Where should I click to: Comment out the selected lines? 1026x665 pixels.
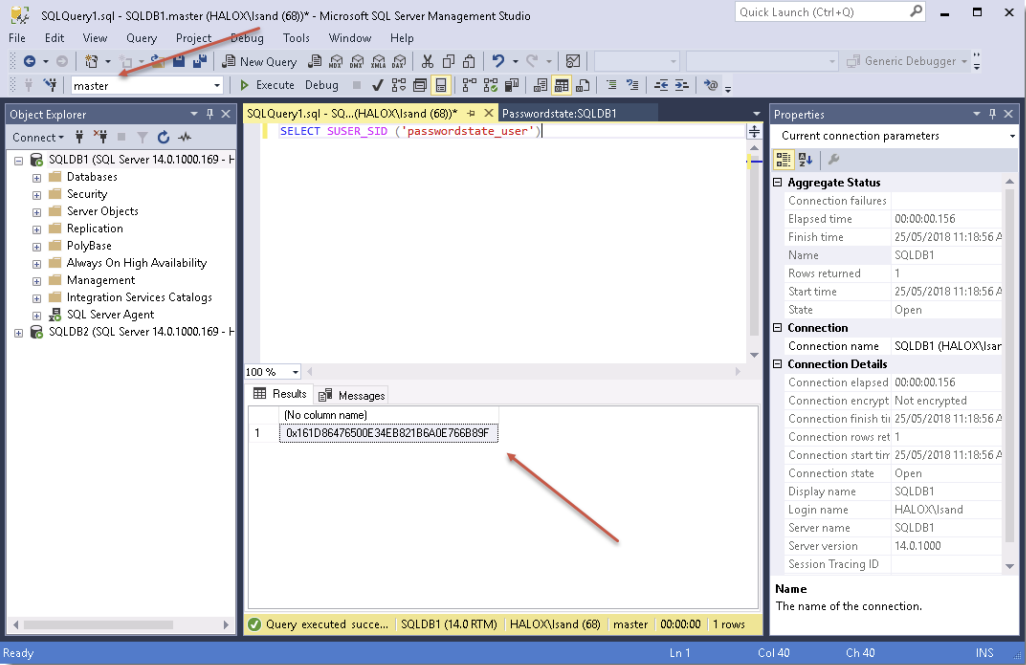[611, 85]
